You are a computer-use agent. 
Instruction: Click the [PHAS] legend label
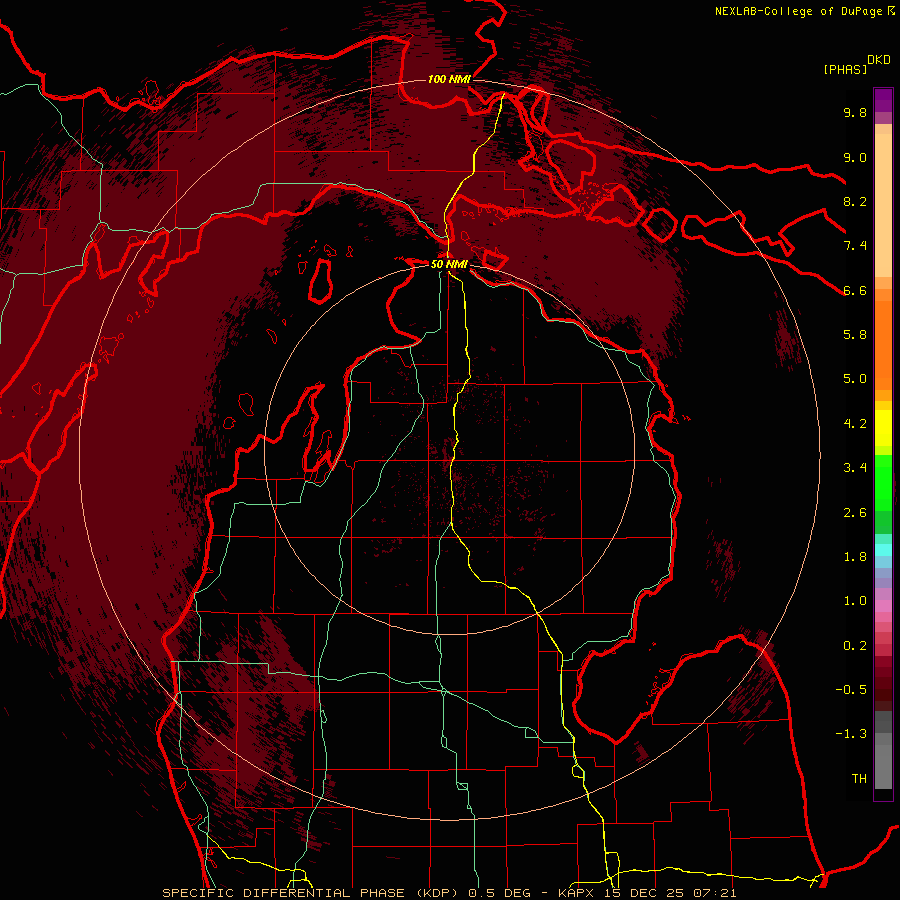coord(845,69)
